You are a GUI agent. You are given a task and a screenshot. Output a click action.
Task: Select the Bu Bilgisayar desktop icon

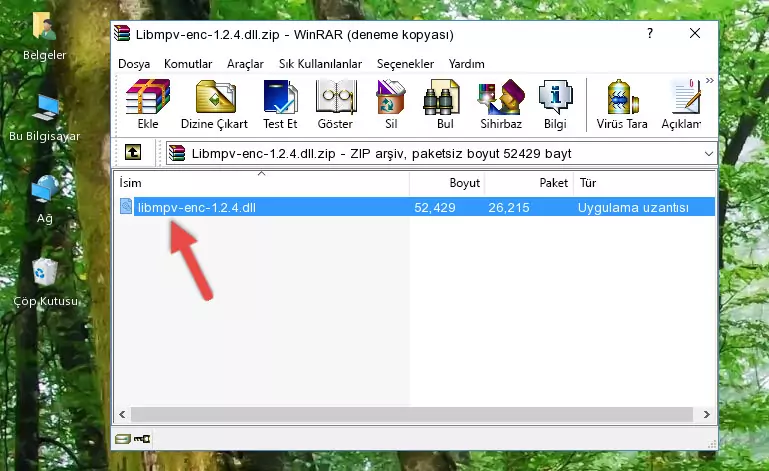click(45, 119)
